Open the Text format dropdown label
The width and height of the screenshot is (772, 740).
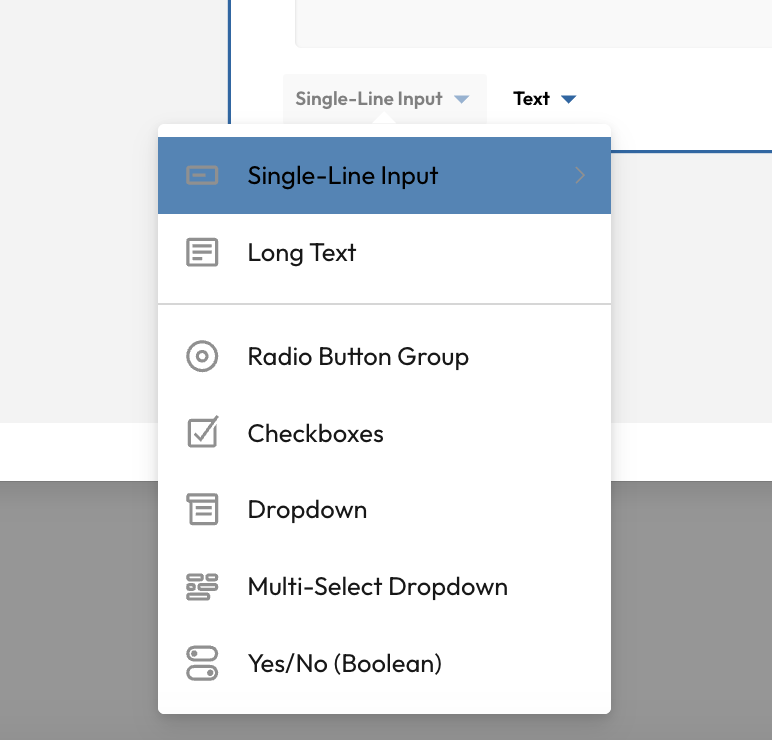point(531,99)
